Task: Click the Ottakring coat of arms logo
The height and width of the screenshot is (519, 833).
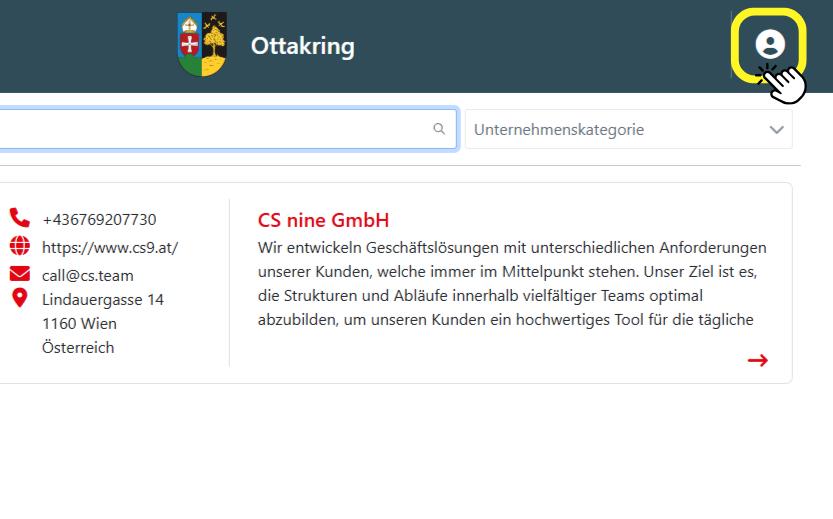Action: (201, 45)
